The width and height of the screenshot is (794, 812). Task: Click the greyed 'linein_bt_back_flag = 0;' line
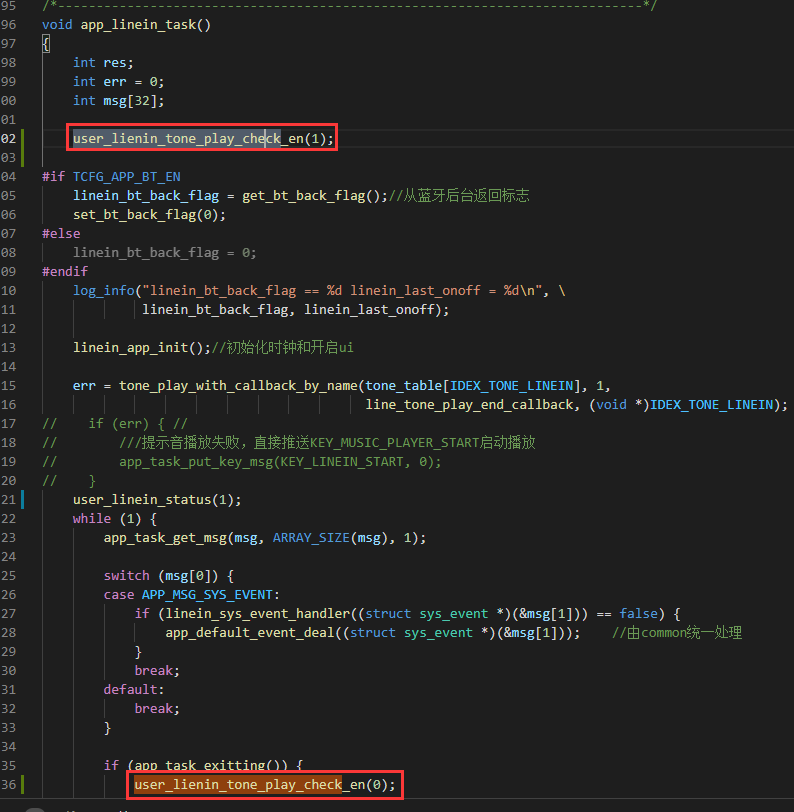(x=165, y=253)
